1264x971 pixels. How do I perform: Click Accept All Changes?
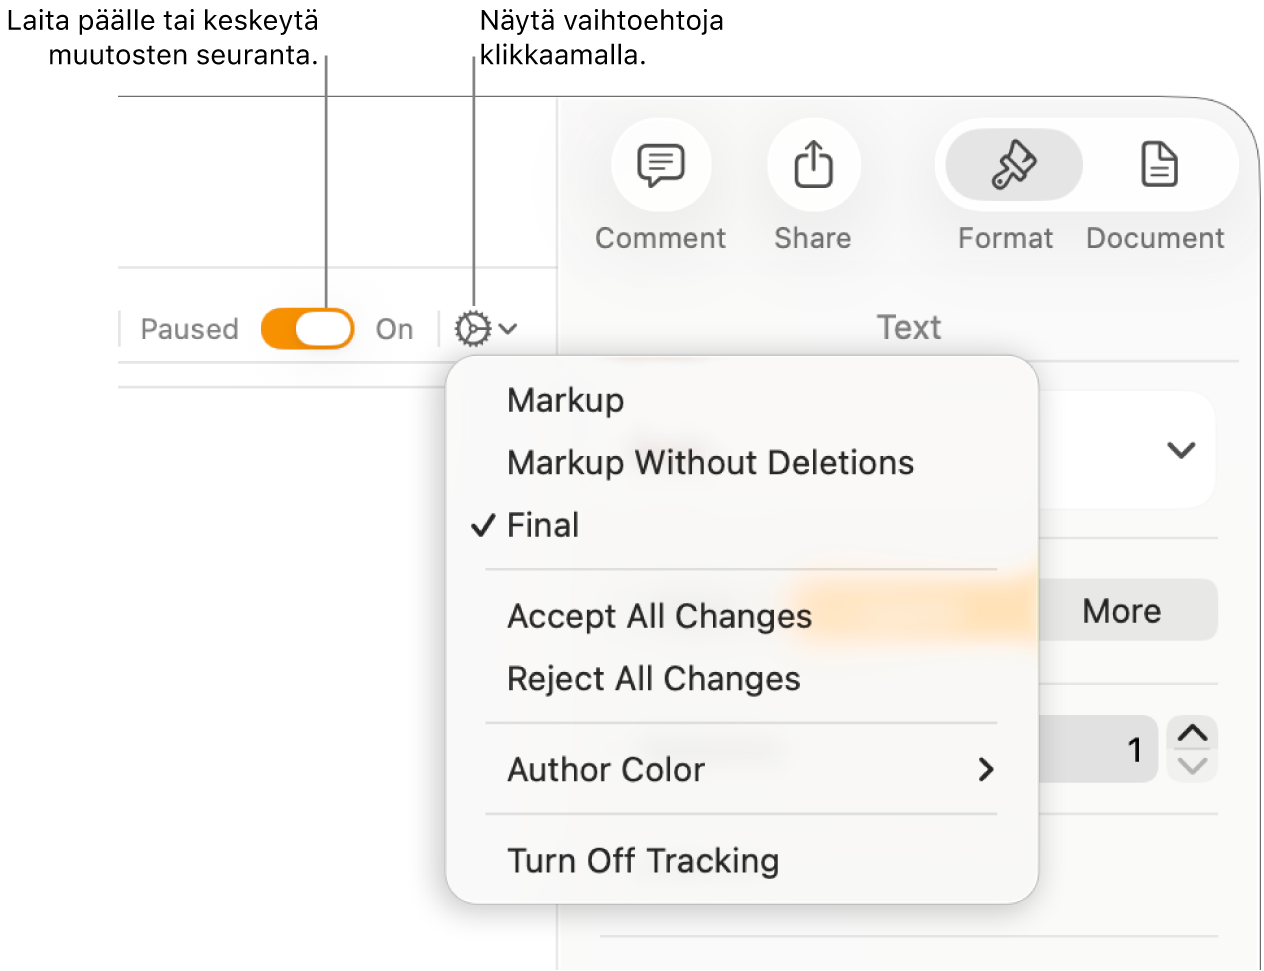tap(659, 616)
